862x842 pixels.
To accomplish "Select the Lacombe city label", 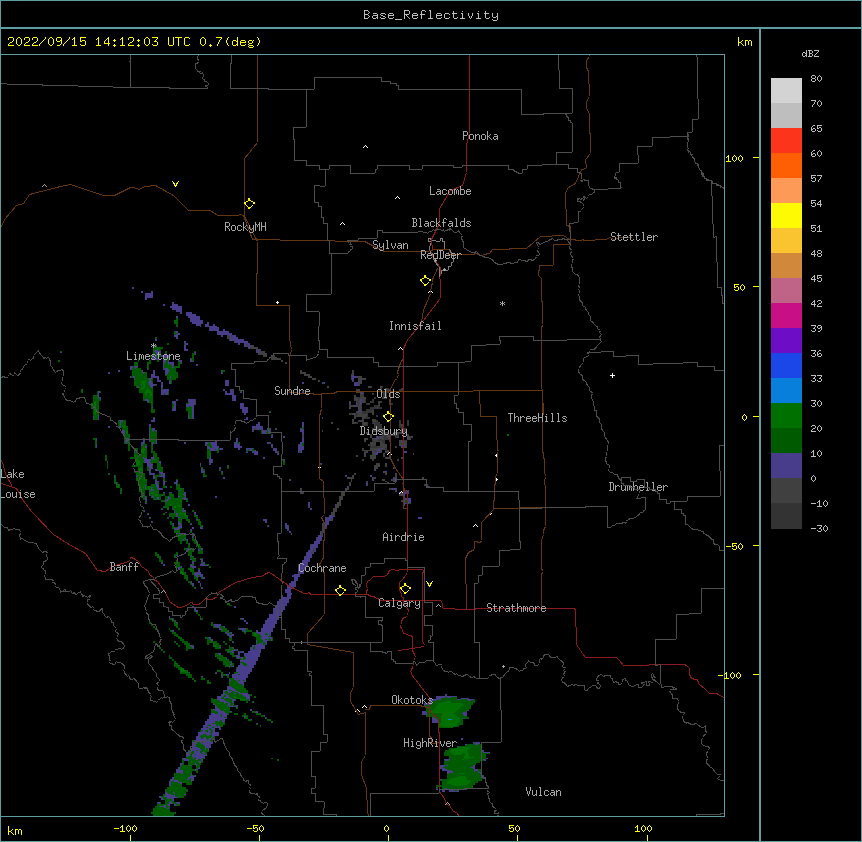I will pyautogui.click(x=450, y=191).
